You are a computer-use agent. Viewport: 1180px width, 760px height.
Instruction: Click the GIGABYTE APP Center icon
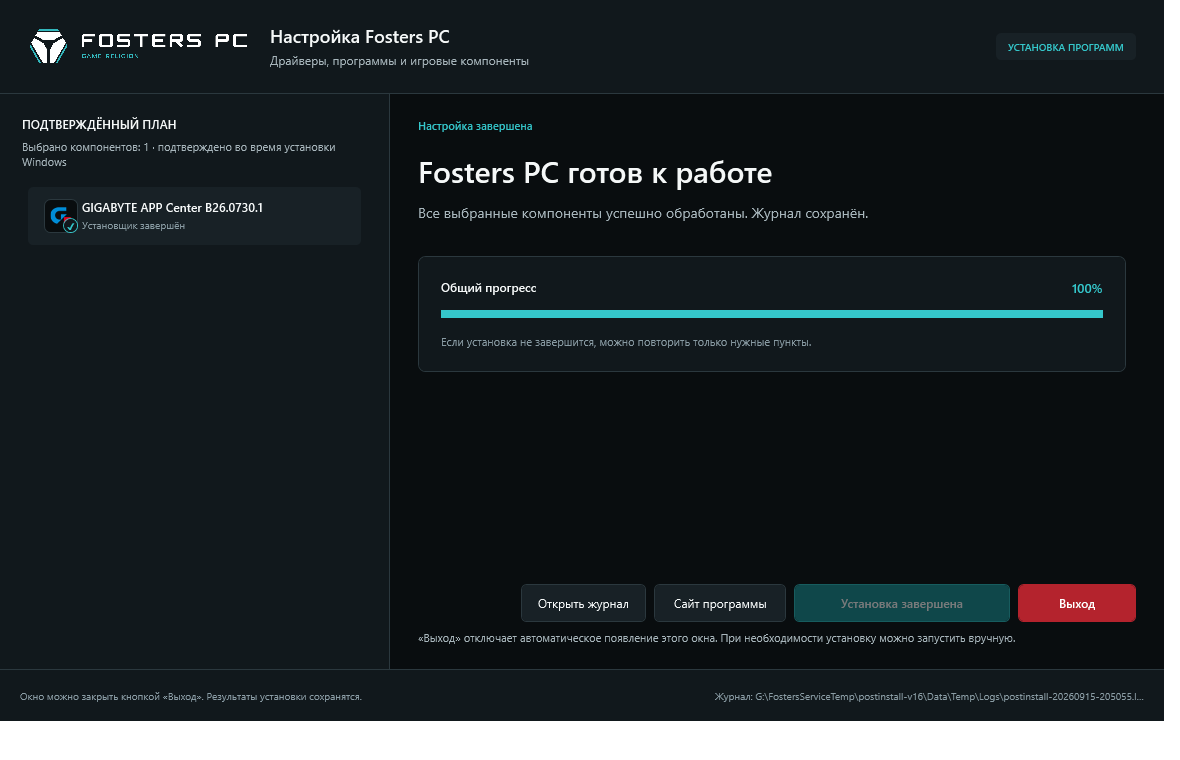tap(61, 216)
